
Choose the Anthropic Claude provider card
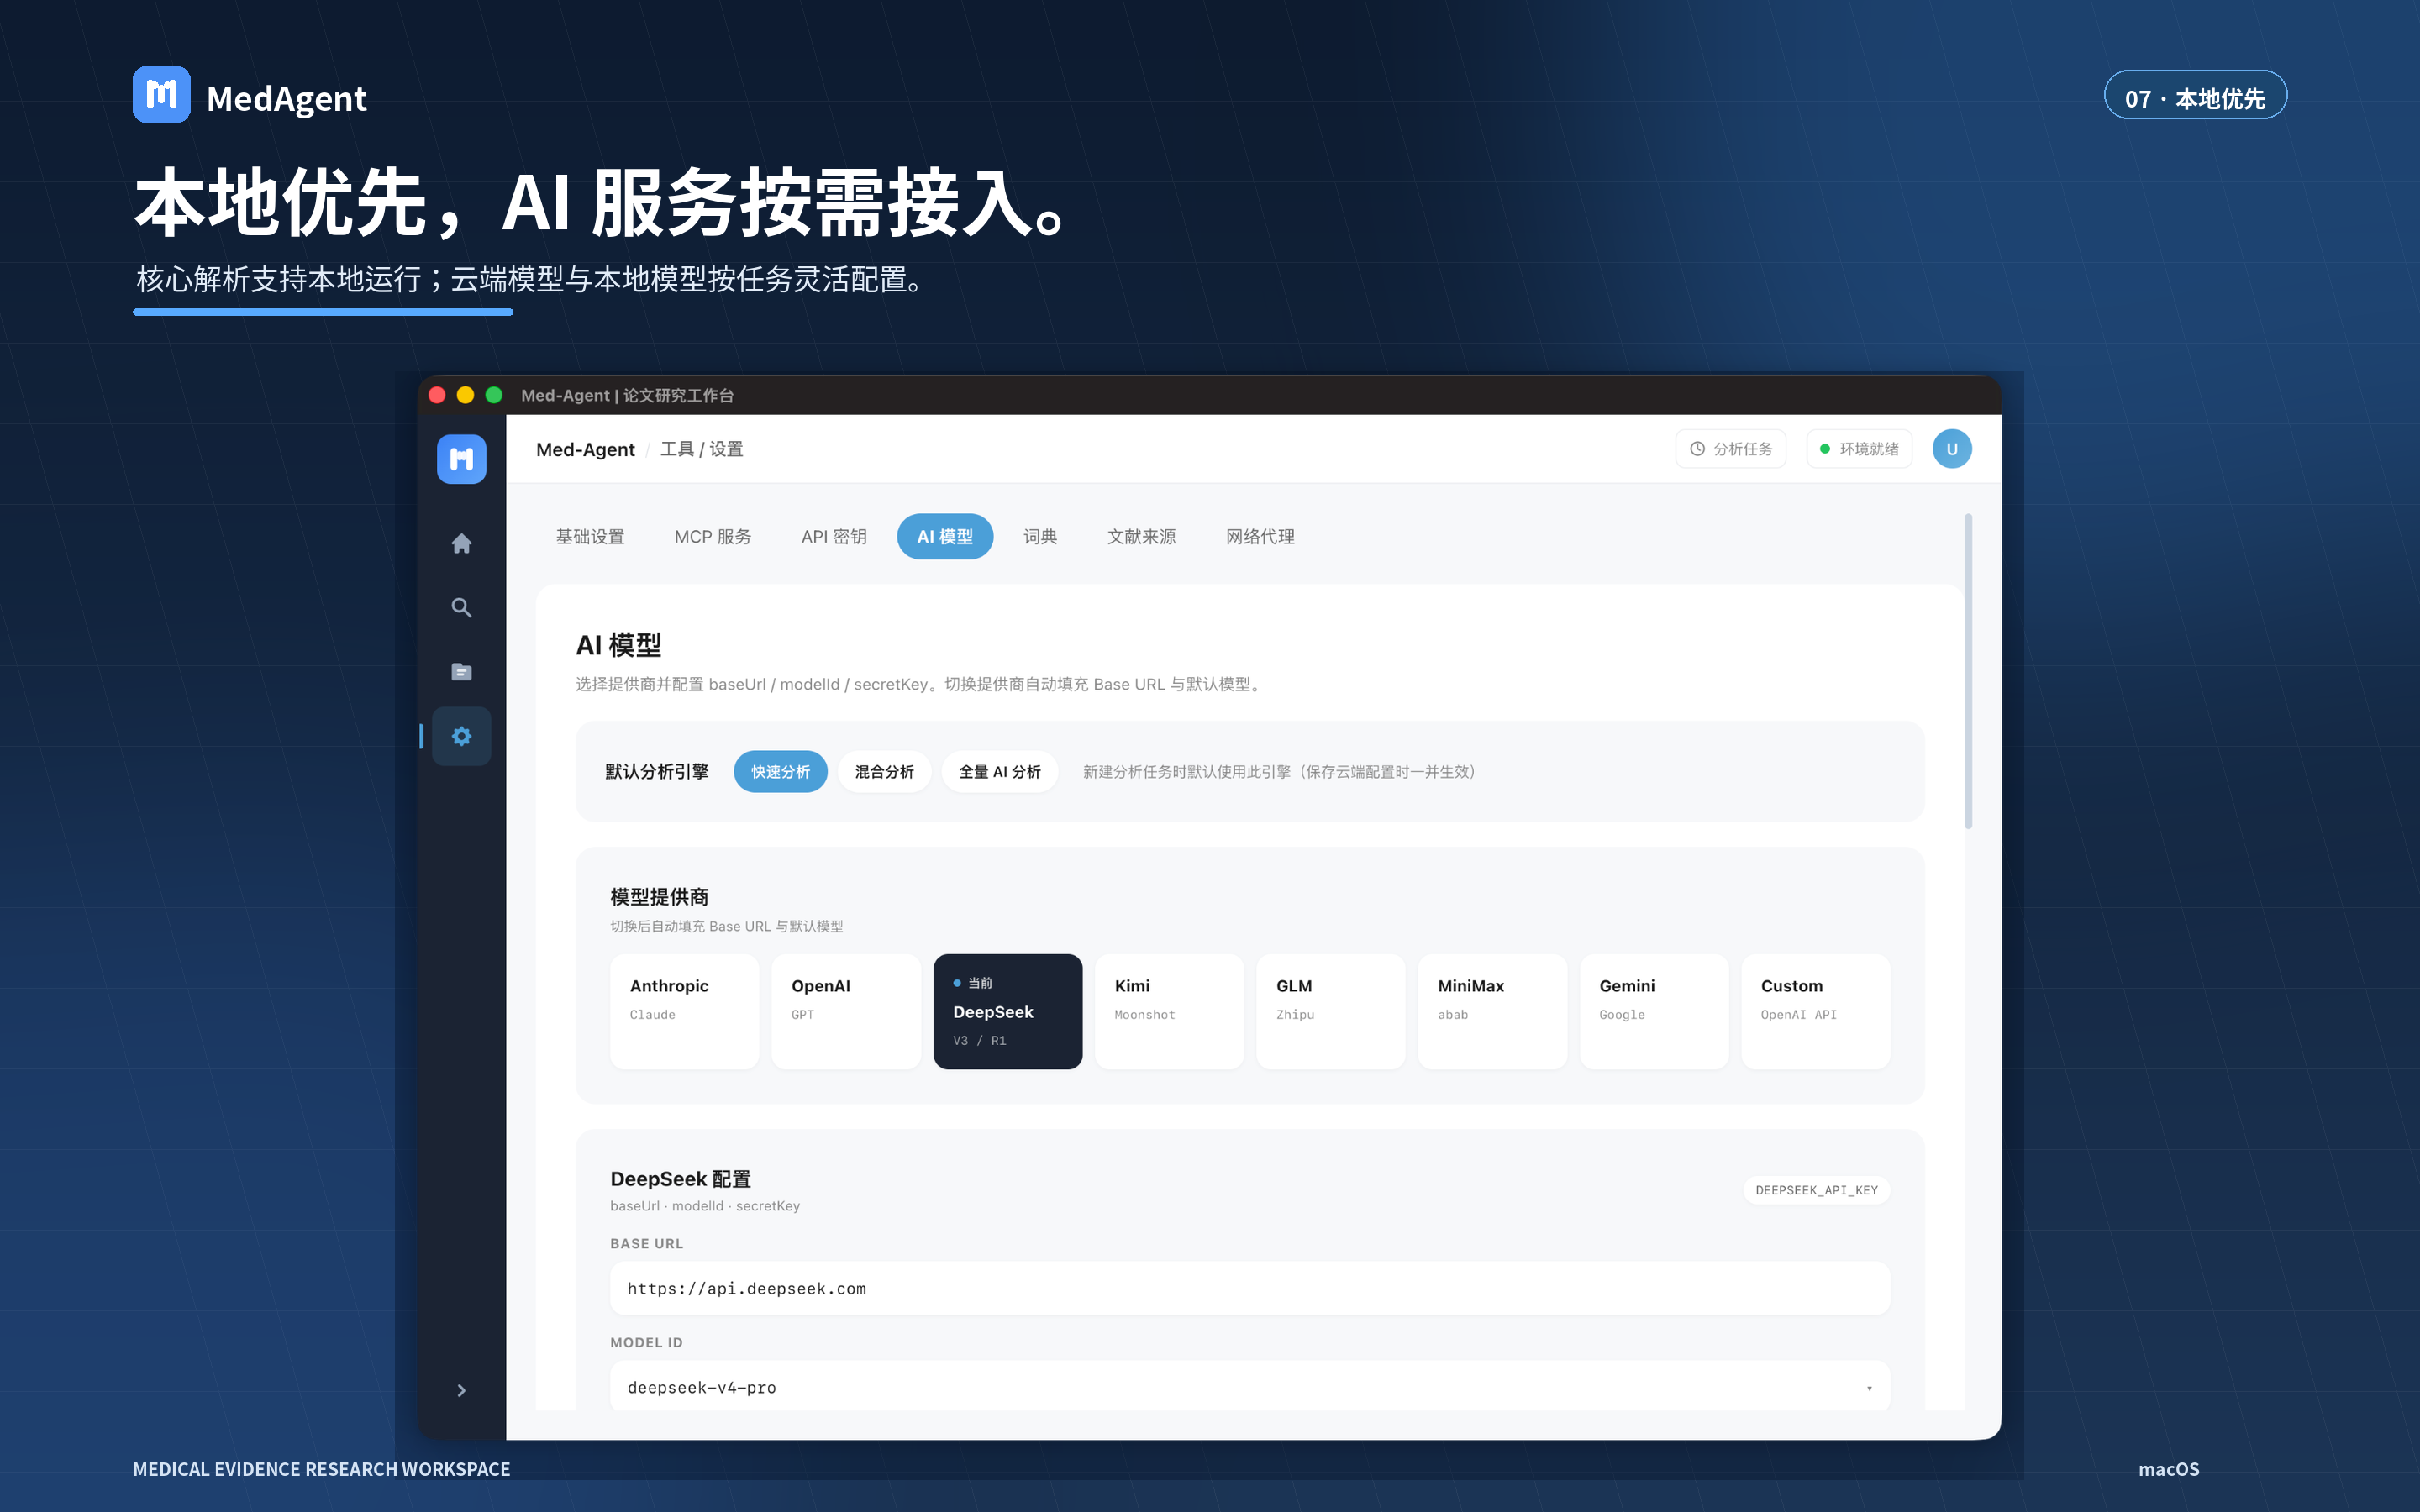click(x=684, y=1011)
